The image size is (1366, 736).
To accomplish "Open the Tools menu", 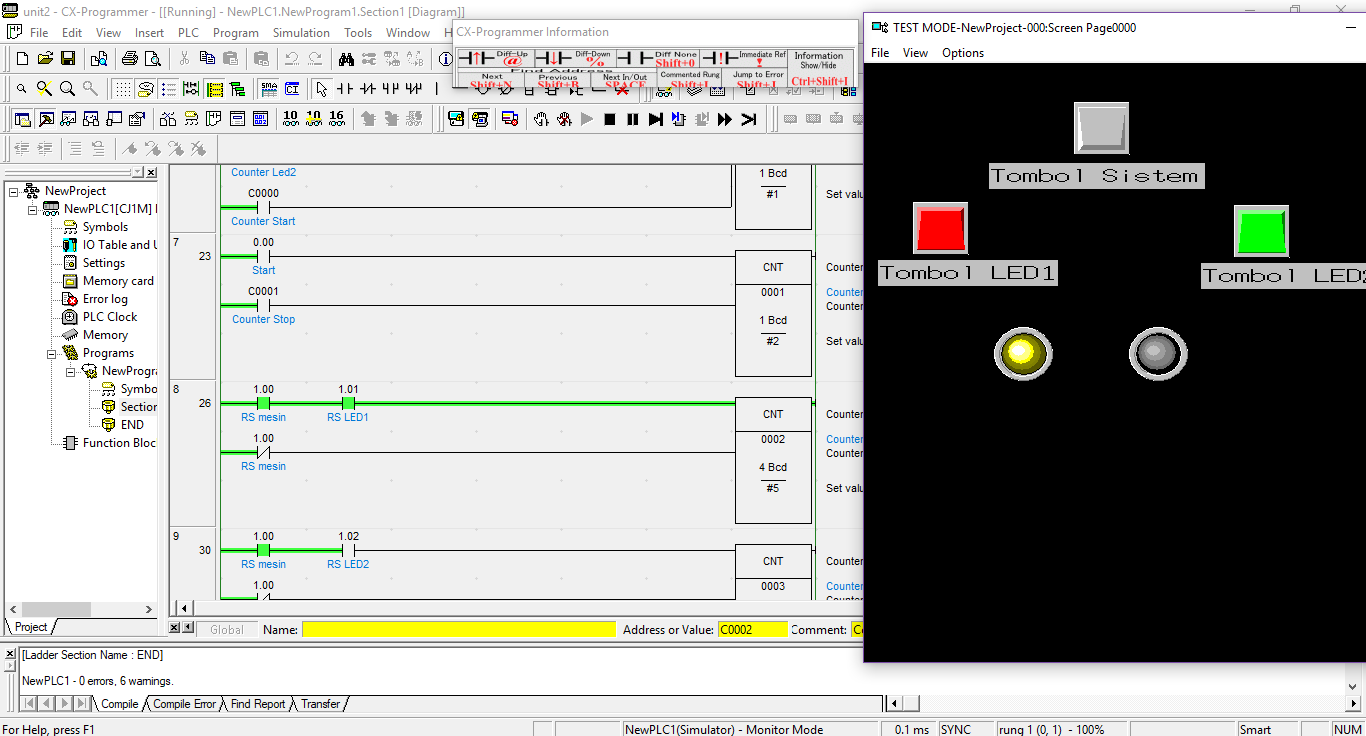I will coord(358,33).
